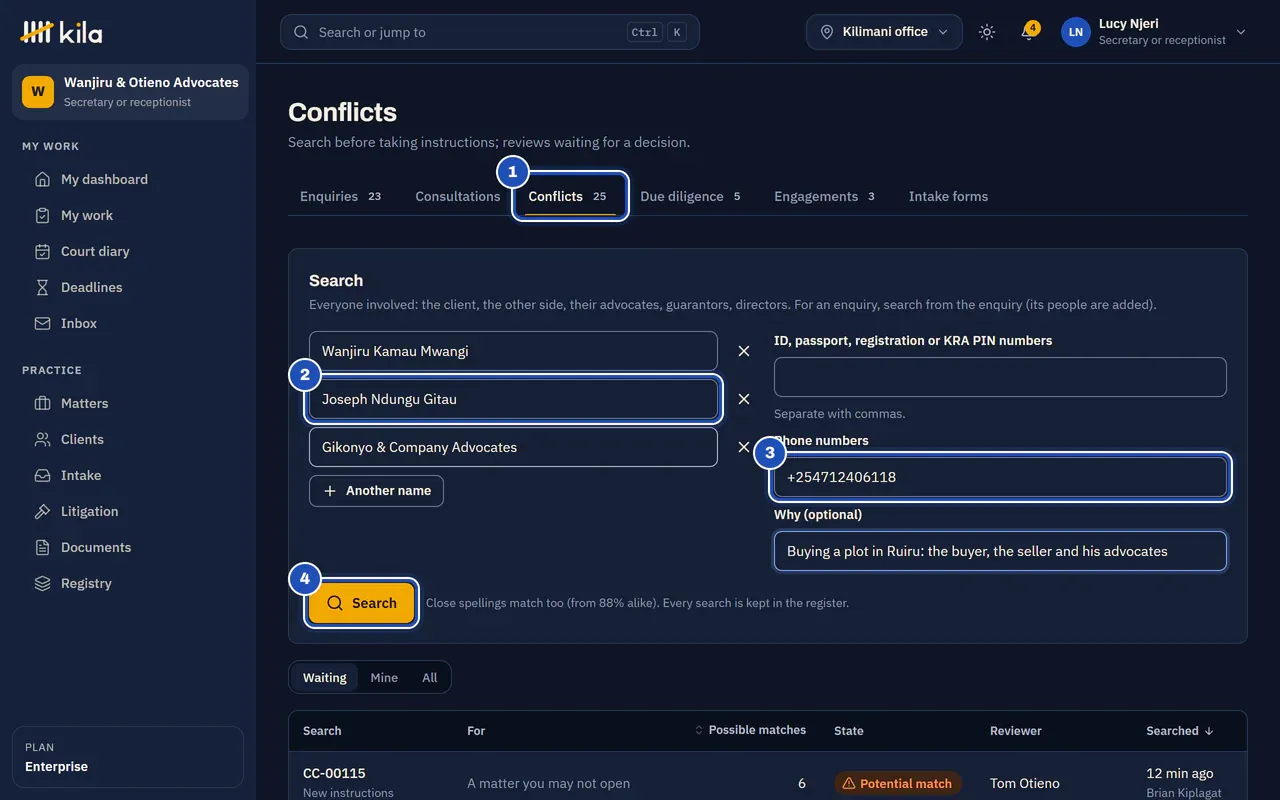Remove the Joseph Ndungu Gitau name row
The width and height of the screenshot is (1280, 800).
pyautogui.click(x=744, y=399)
